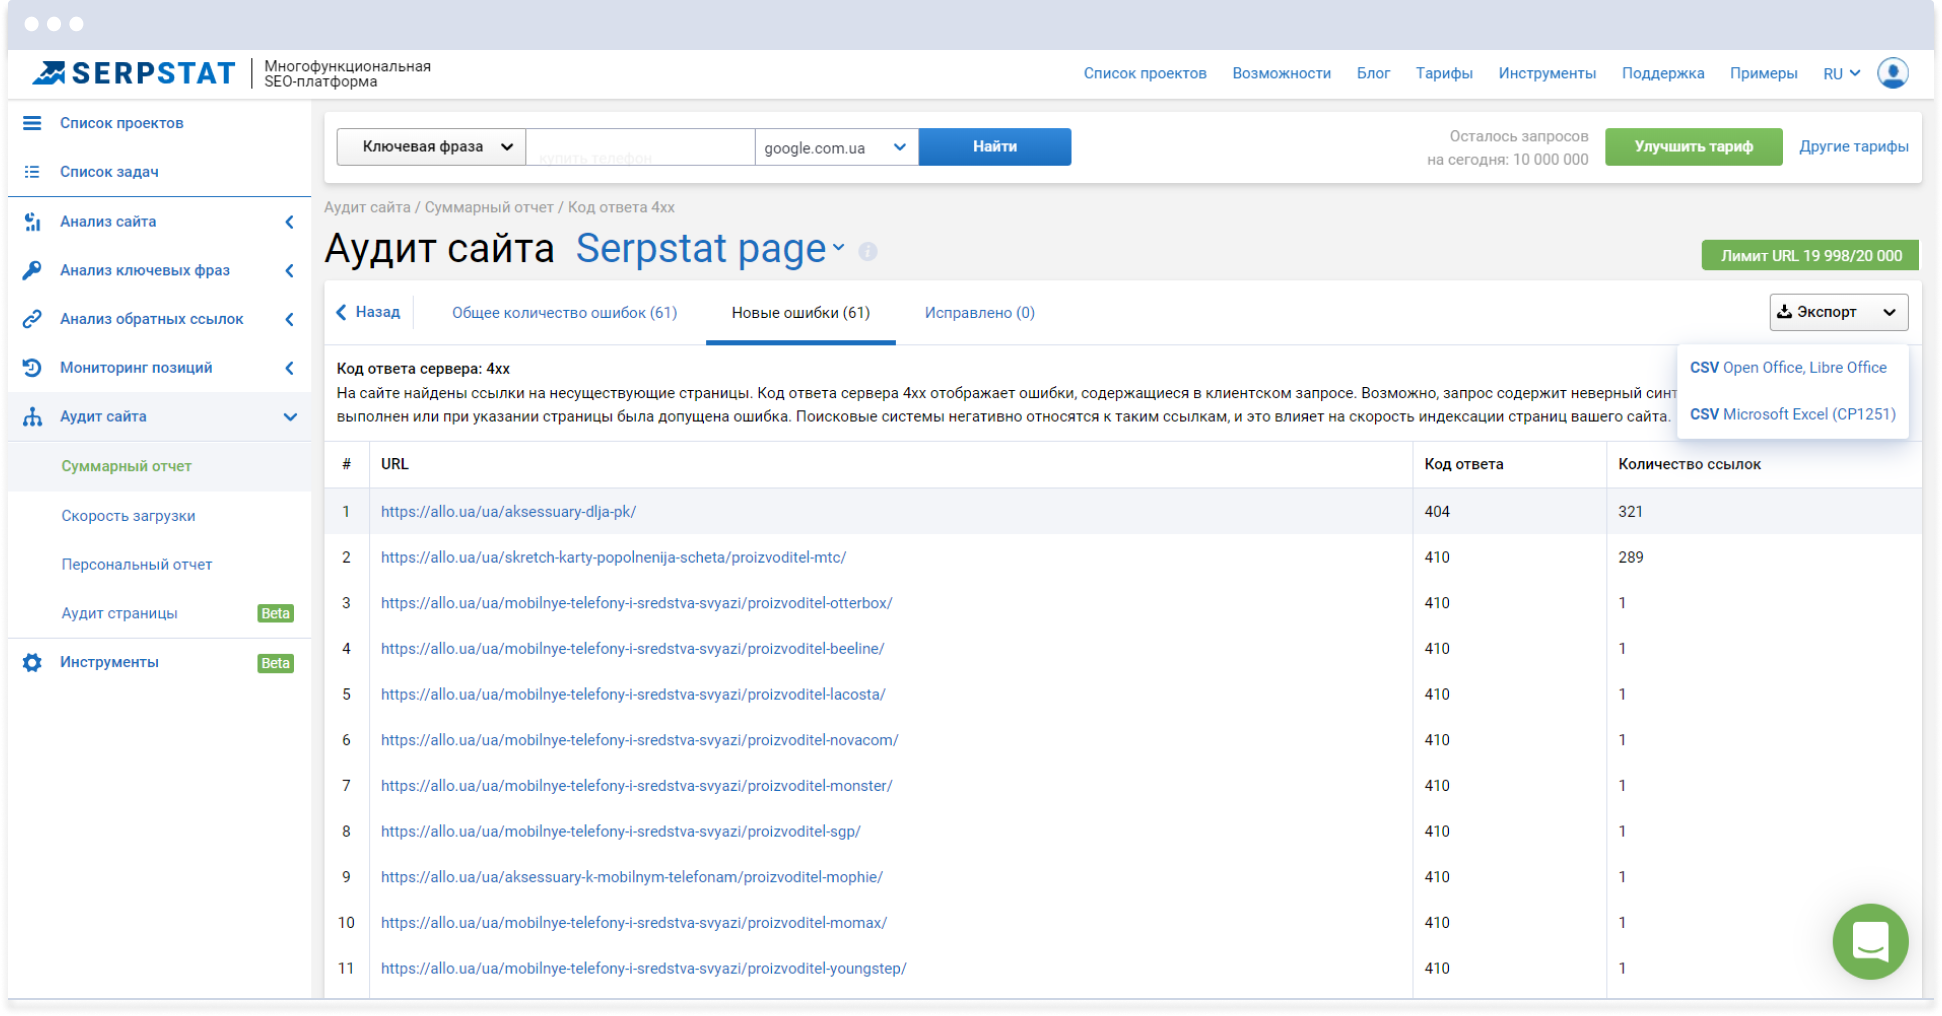Open the chat support bubble
Image resolution: width=1942 pixels, height=1016 pixels.
(1870, 941)
